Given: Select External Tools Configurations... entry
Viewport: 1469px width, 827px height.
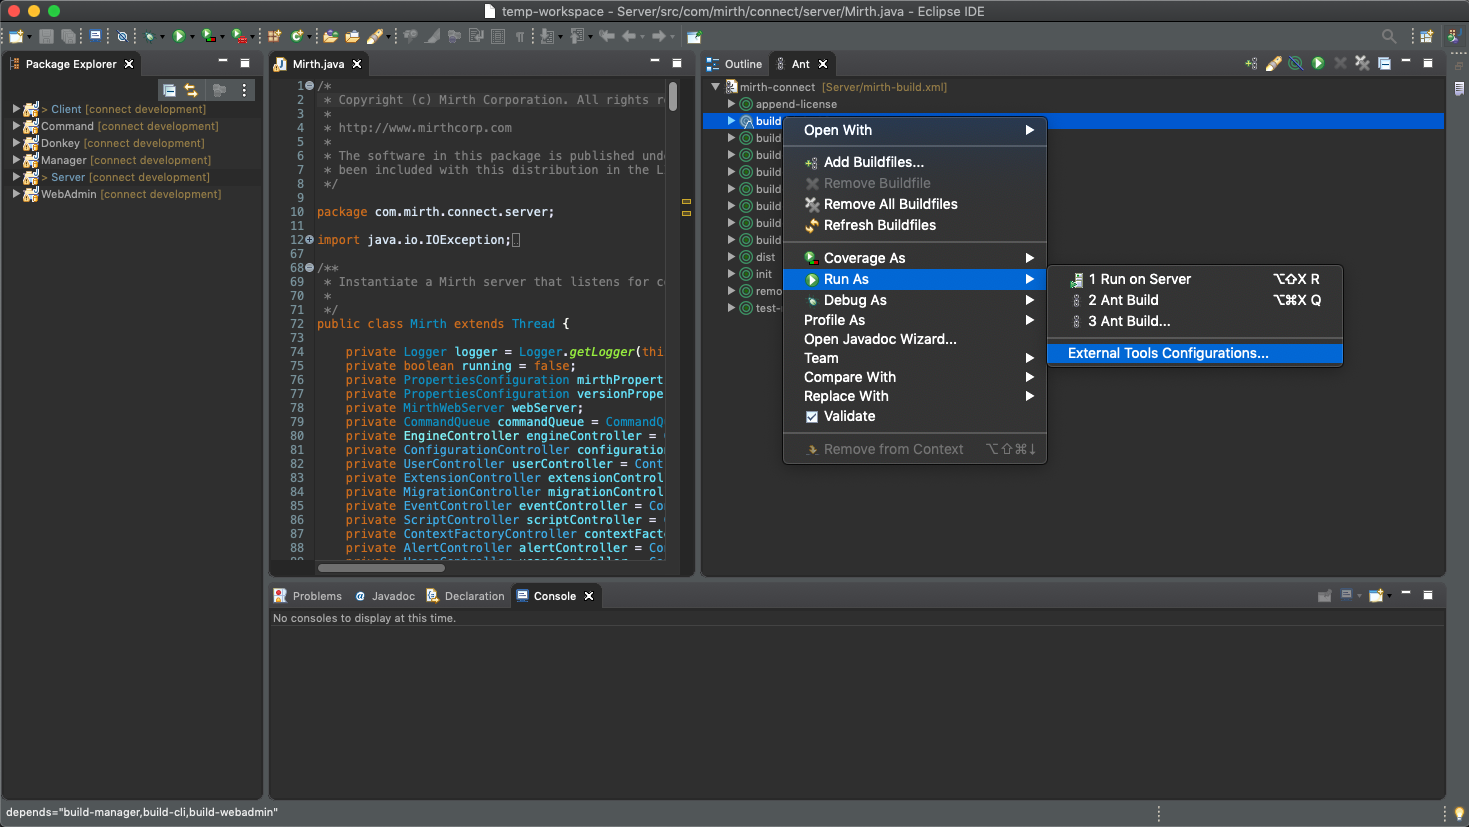Looking at the screenshot, I should (x=1195, y=353).
